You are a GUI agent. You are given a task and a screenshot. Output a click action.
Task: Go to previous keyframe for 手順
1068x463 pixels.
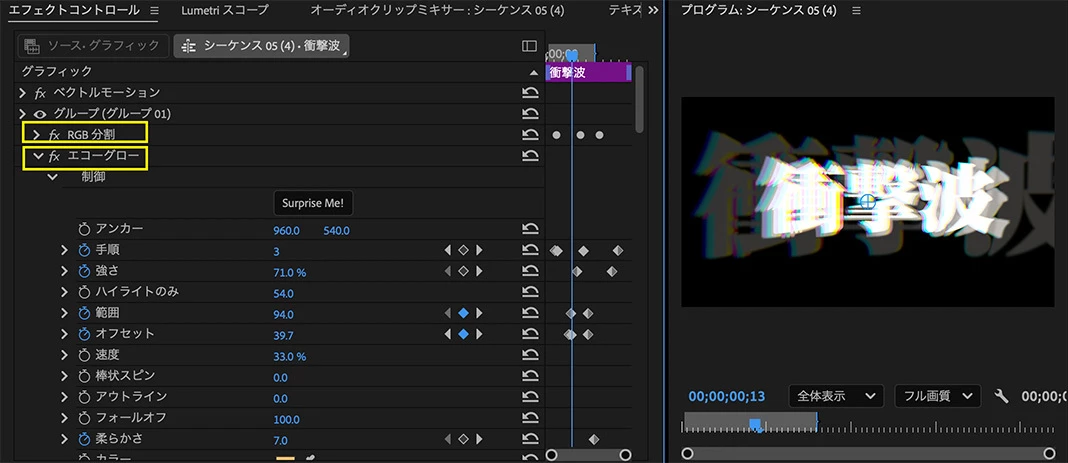447,251
